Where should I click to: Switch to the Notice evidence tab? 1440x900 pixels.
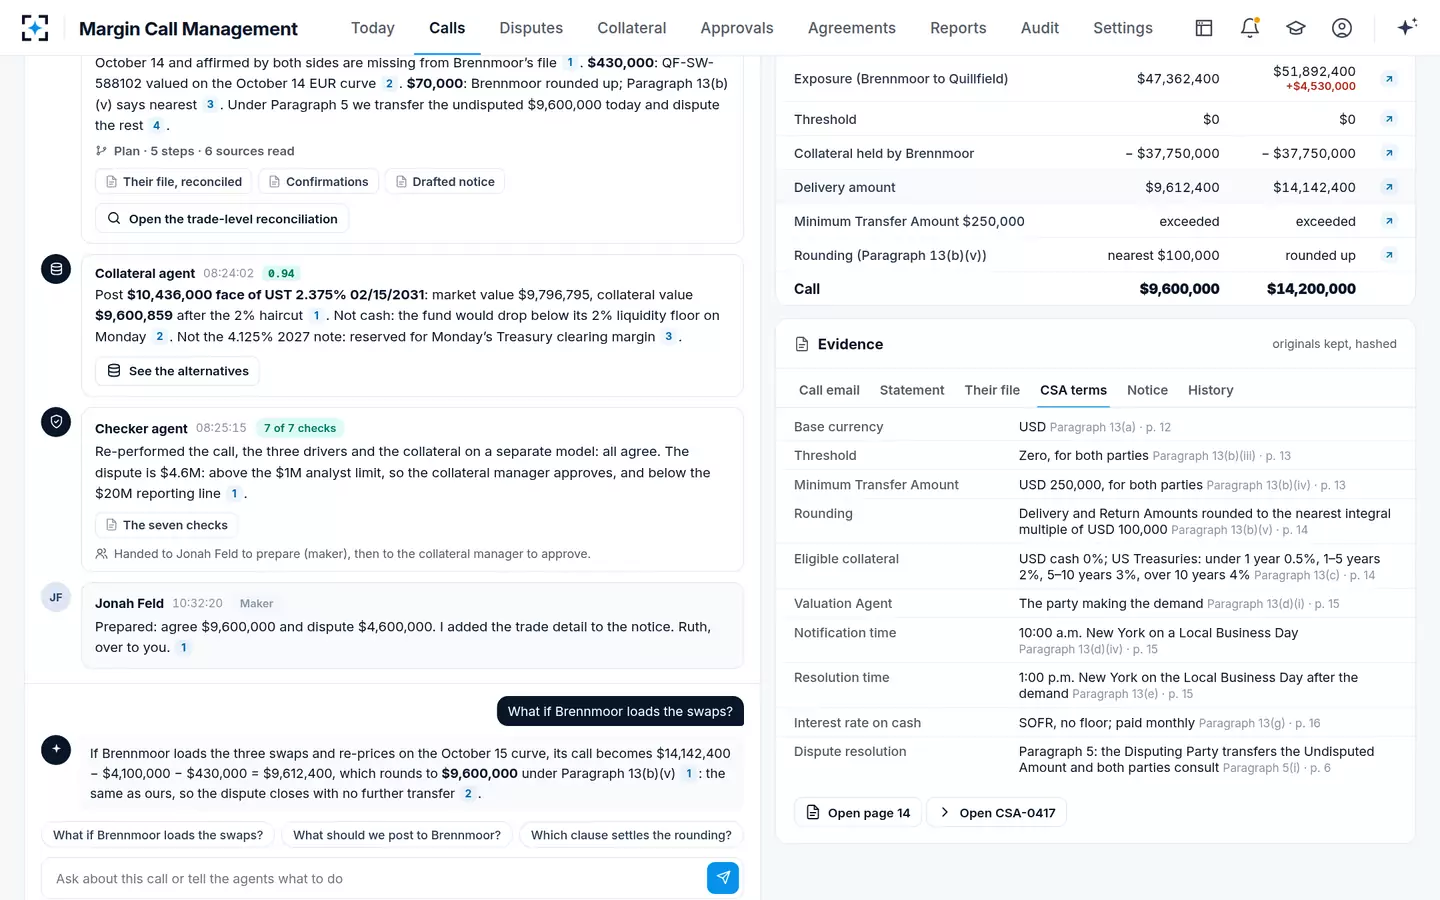1147,390
